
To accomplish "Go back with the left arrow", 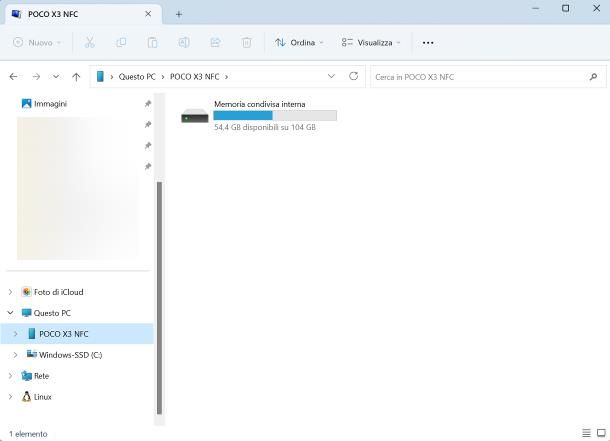I will tap(14, 77).
